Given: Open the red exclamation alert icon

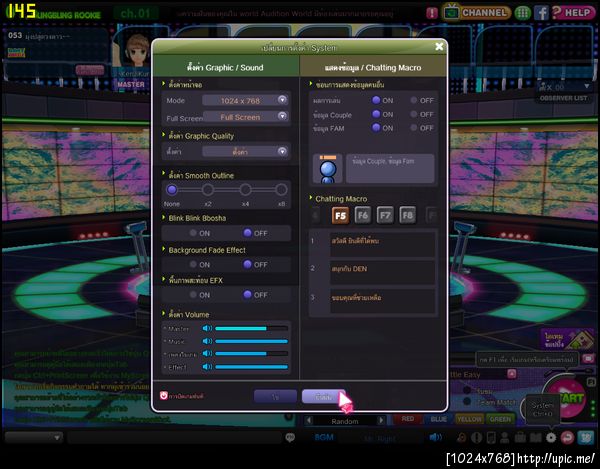Looking at the screenshot, I should (x=432, y=13).
